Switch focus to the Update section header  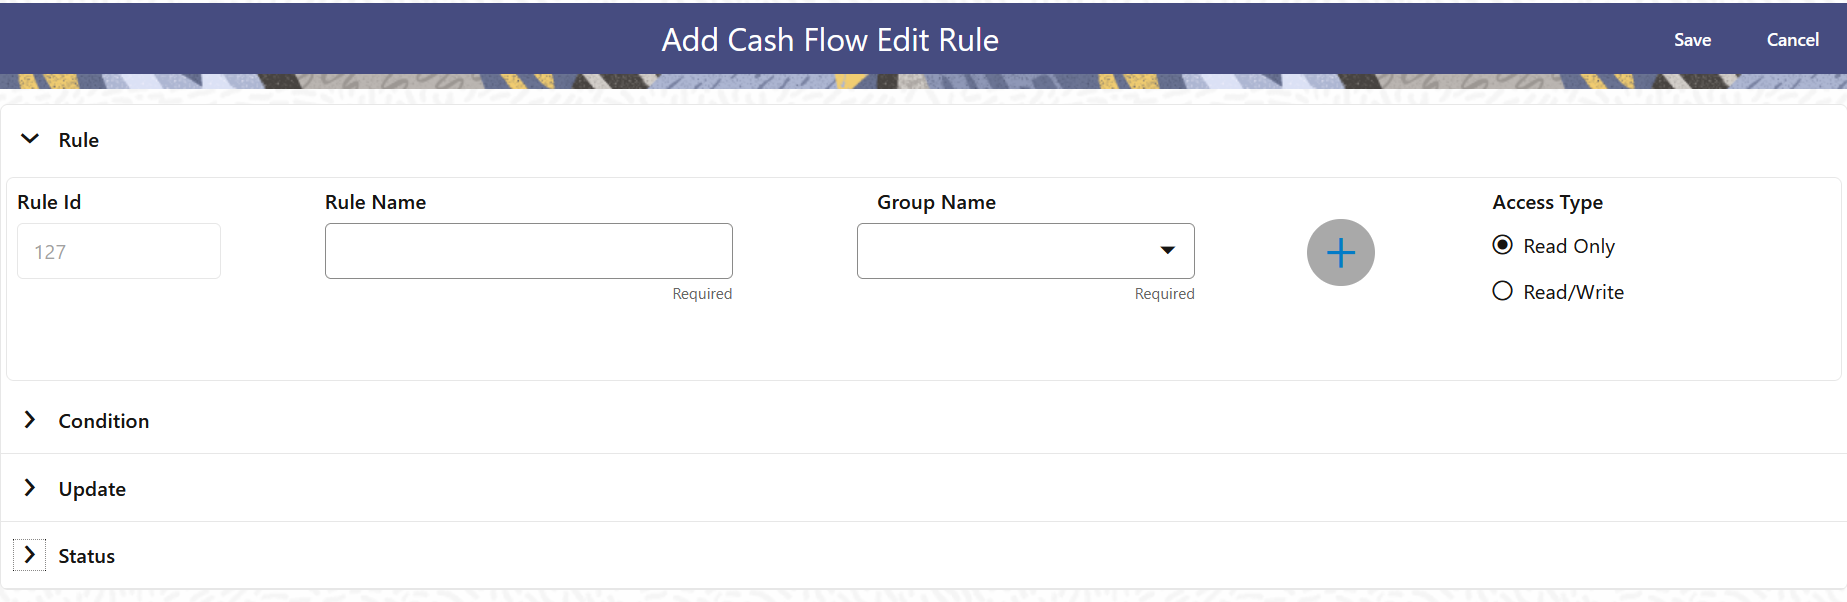point(91,488)
